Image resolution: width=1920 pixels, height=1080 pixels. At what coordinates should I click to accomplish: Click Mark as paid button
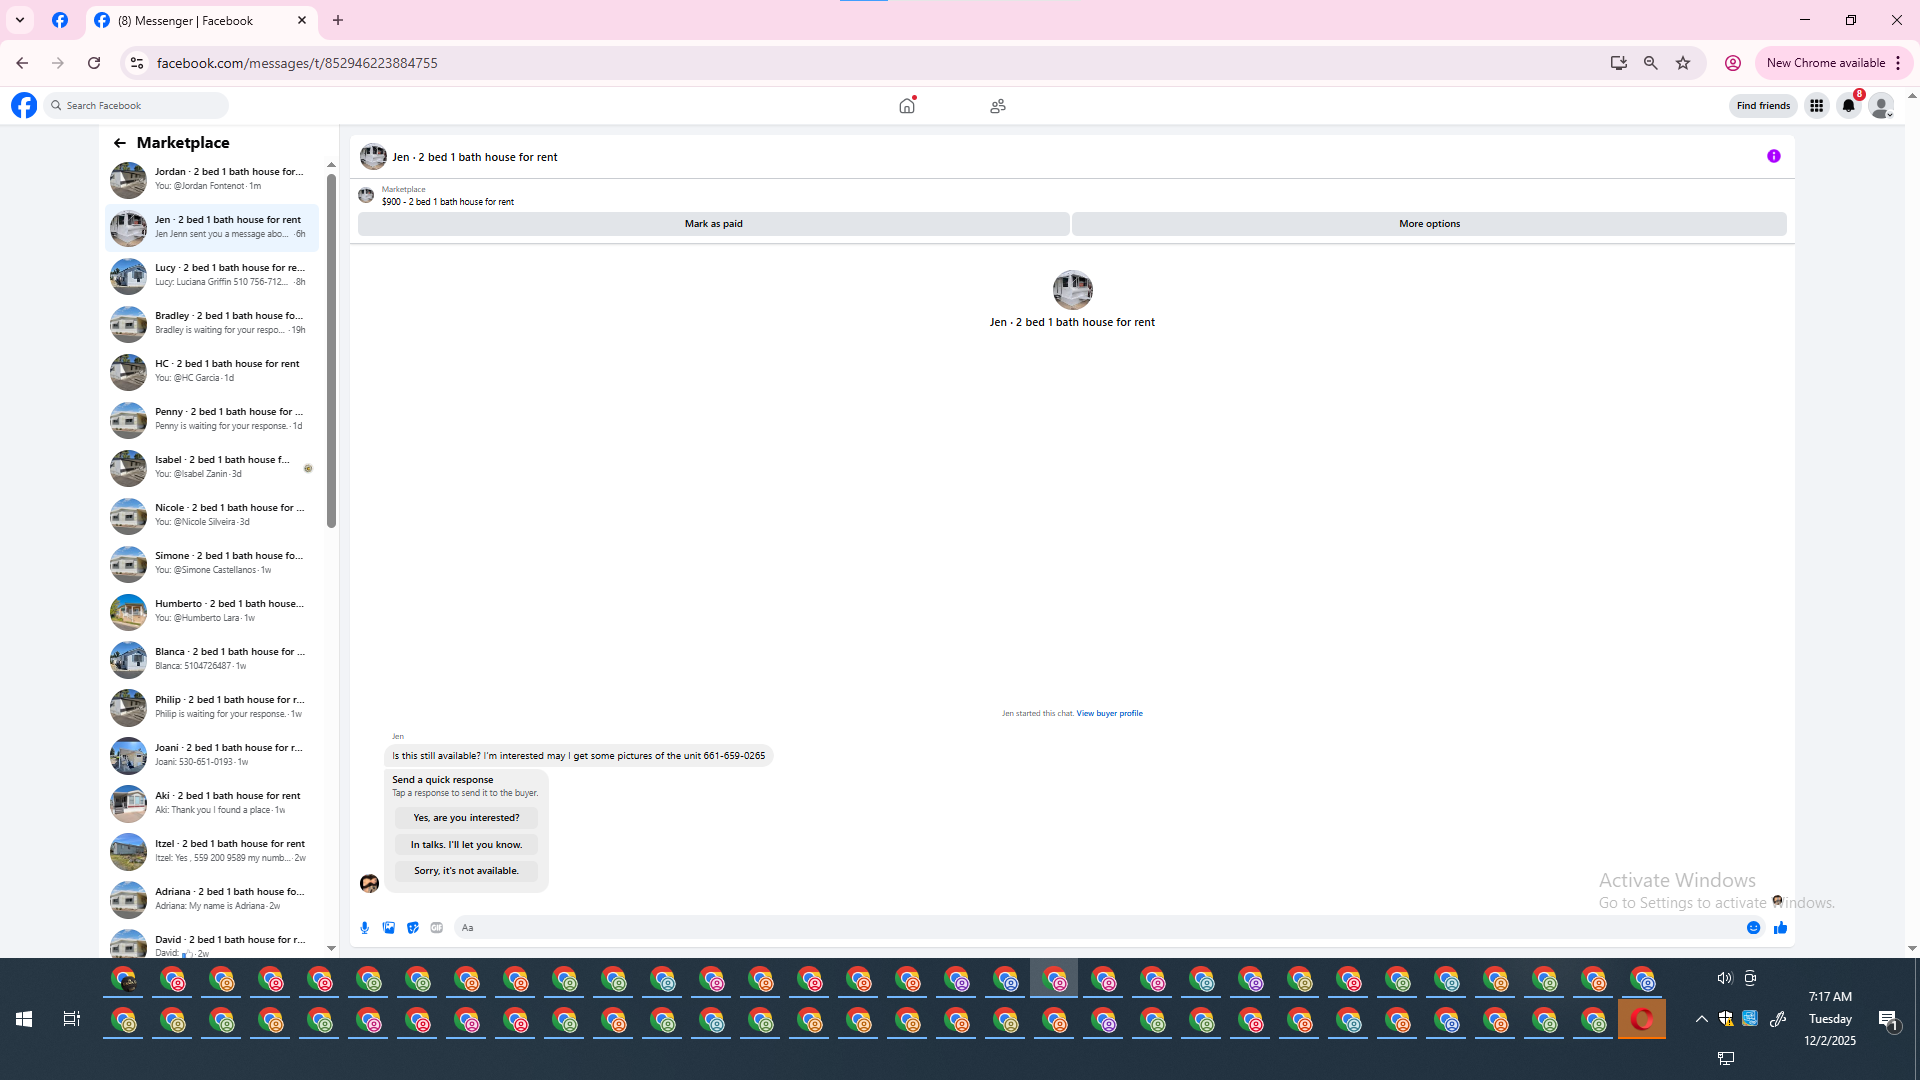coord(713,224)
